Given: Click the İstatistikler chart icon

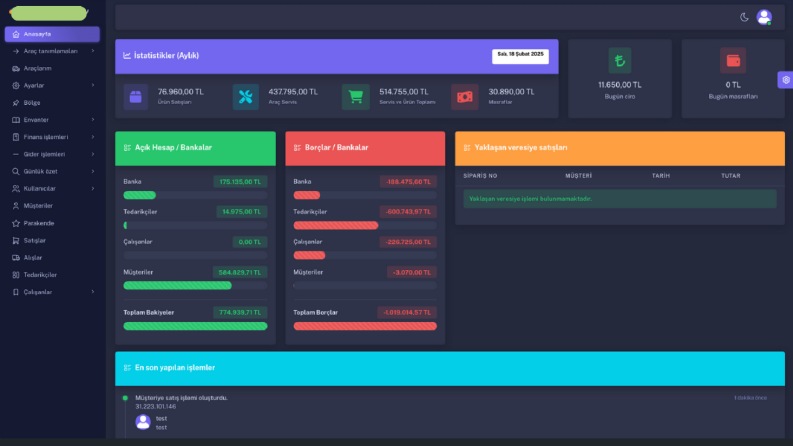Looking at the screenshot, I should [127, 56].
